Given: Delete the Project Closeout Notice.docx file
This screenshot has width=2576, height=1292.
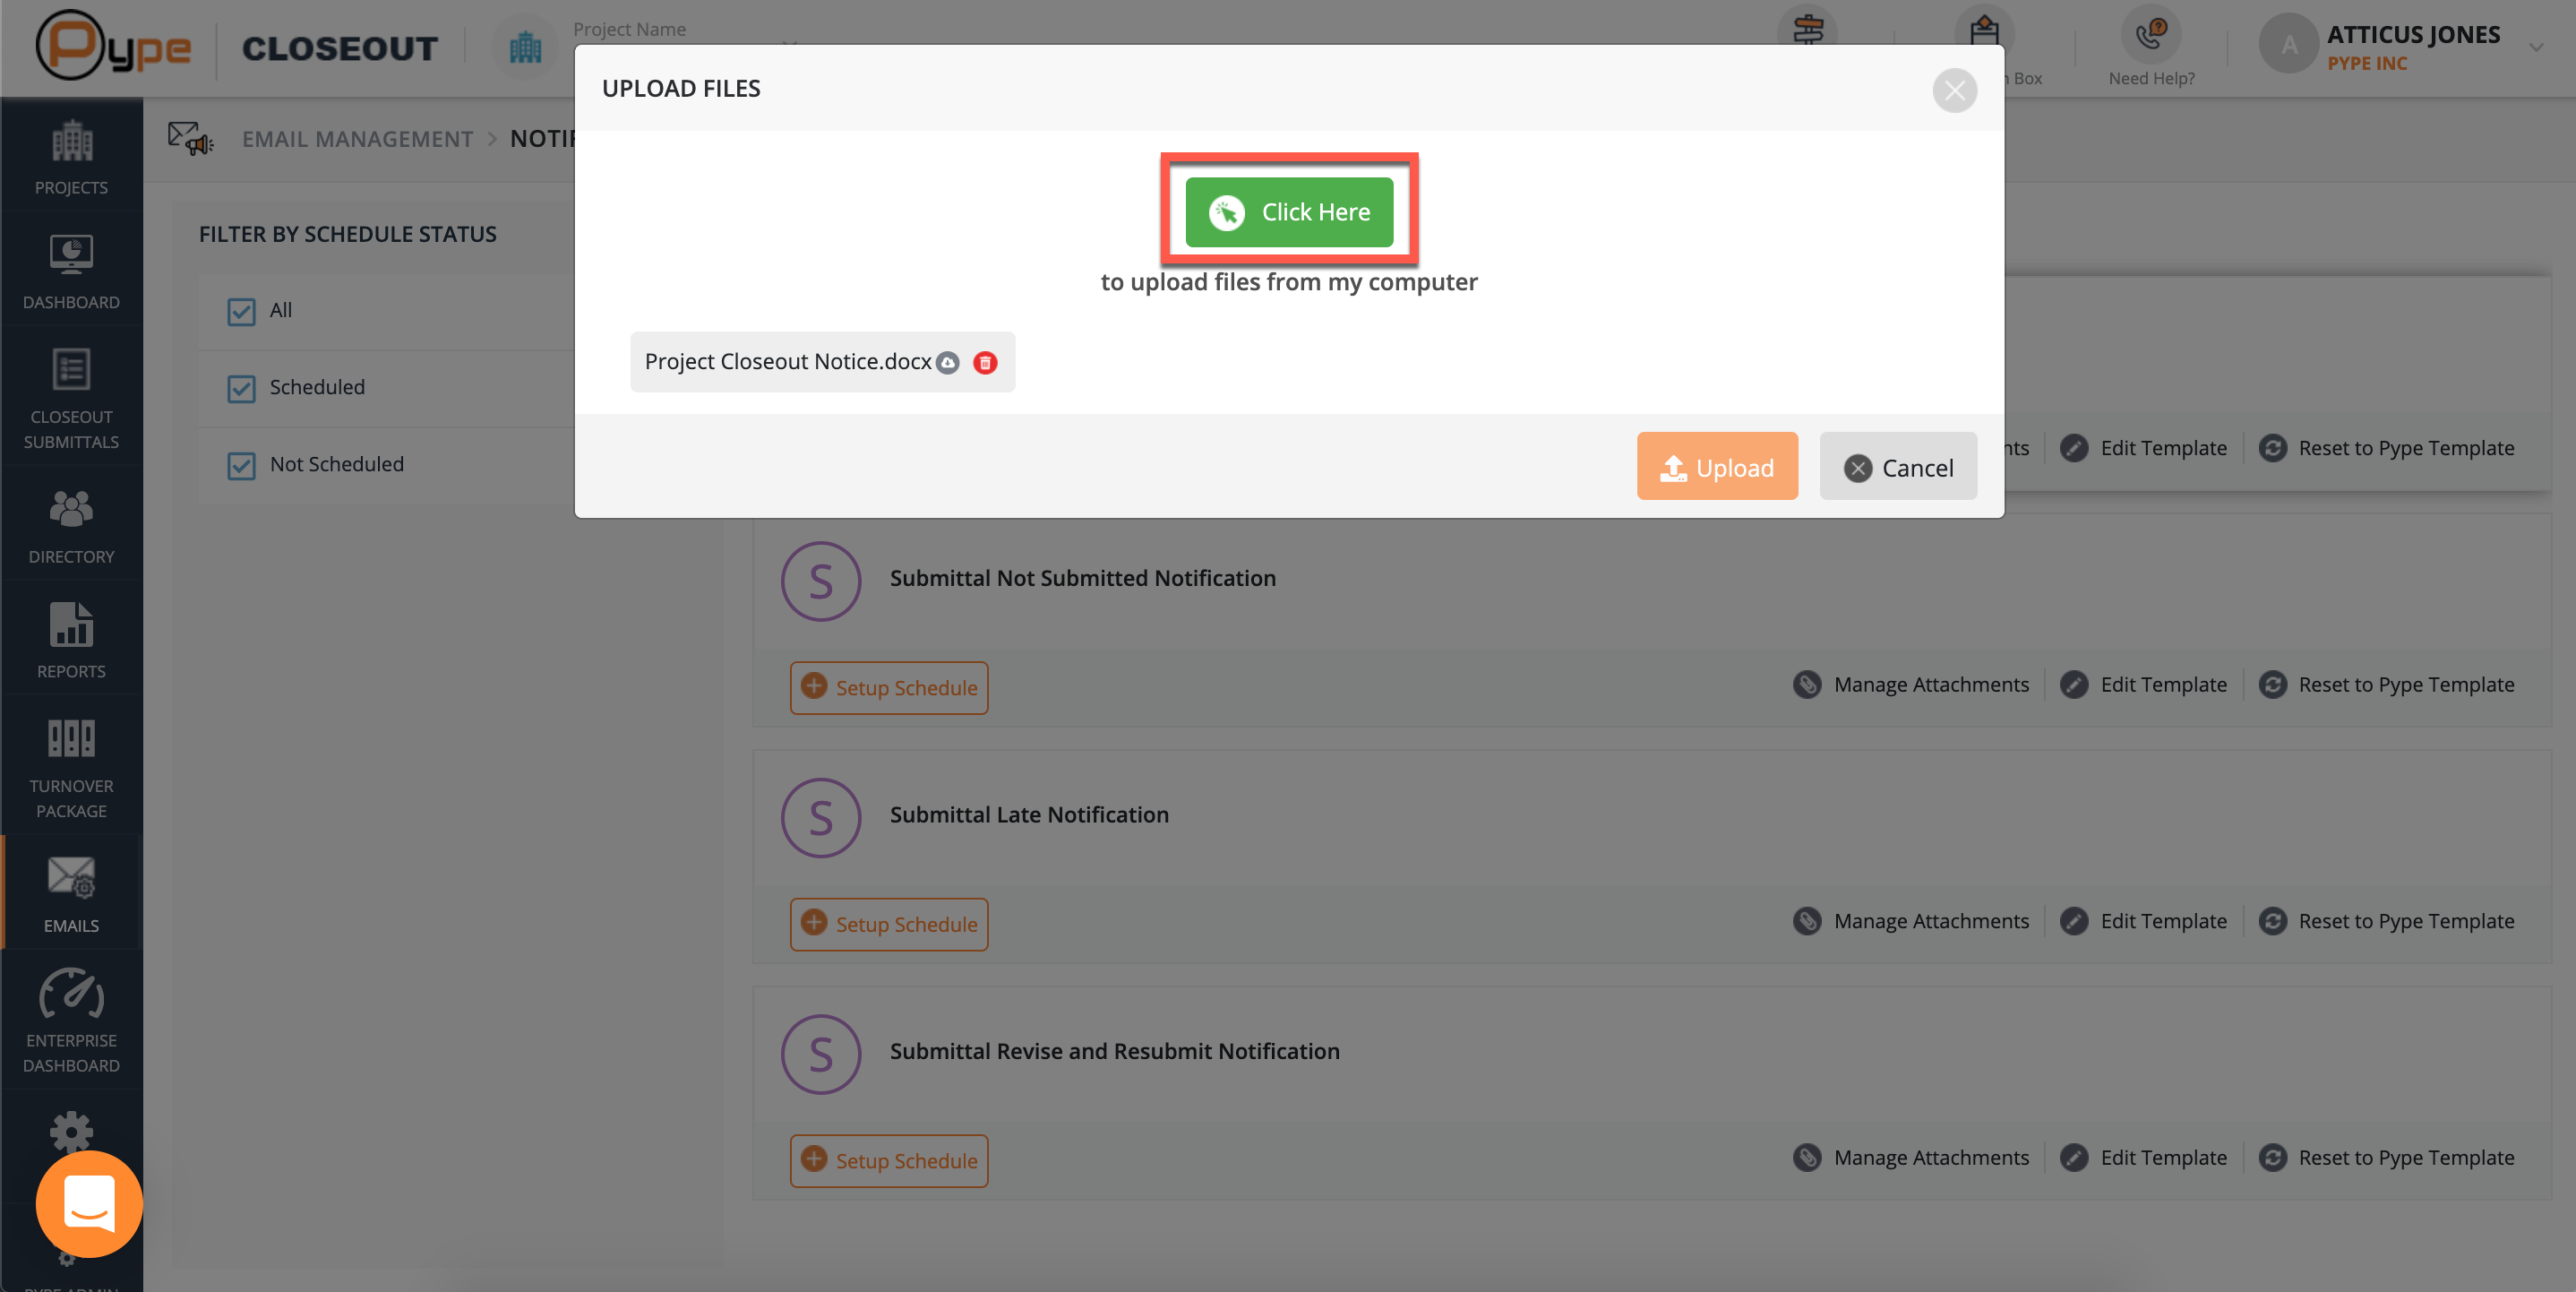Looking at the screenshot, I should pyautogui.click(x=985, y=362).
